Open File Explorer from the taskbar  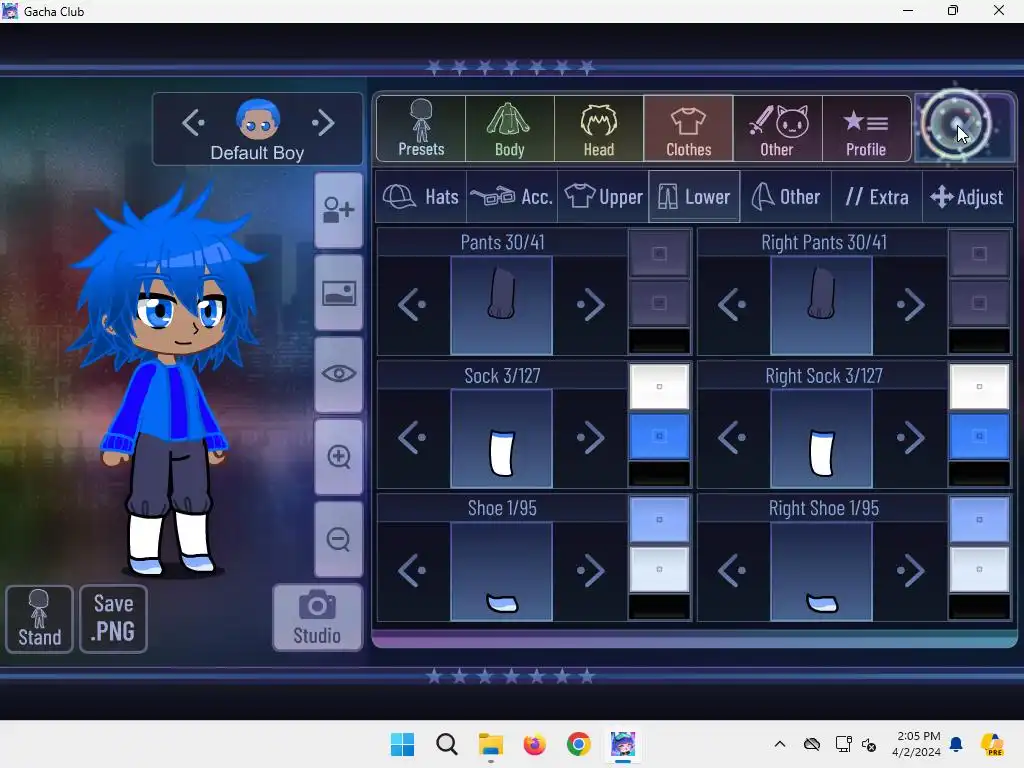pos(490,744)
